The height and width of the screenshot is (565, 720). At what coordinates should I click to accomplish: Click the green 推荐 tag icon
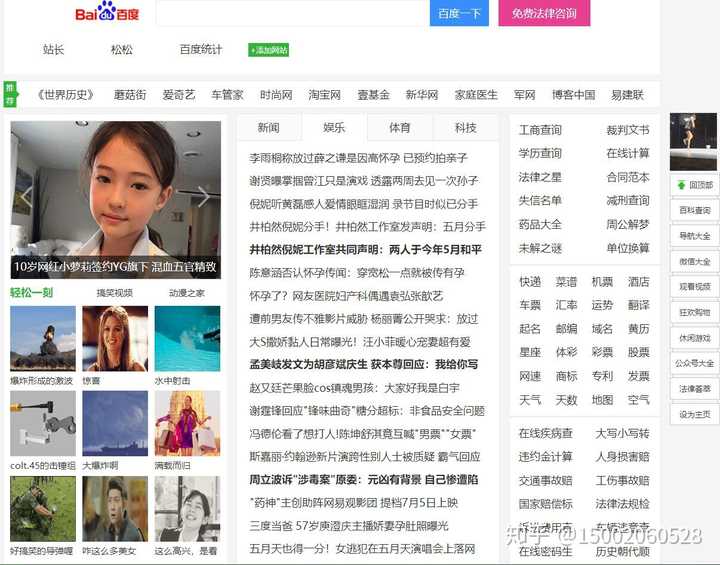[x=10, y=94]
